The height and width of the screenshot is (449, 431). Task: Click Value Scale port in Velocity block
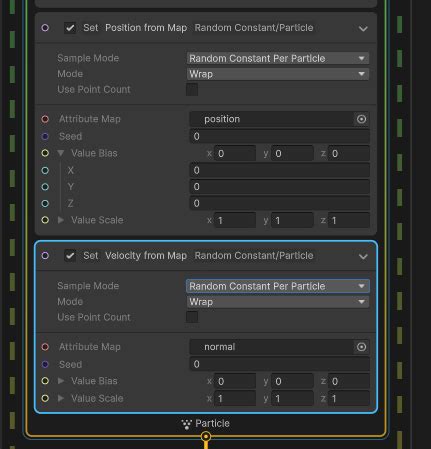click(45, 398)
